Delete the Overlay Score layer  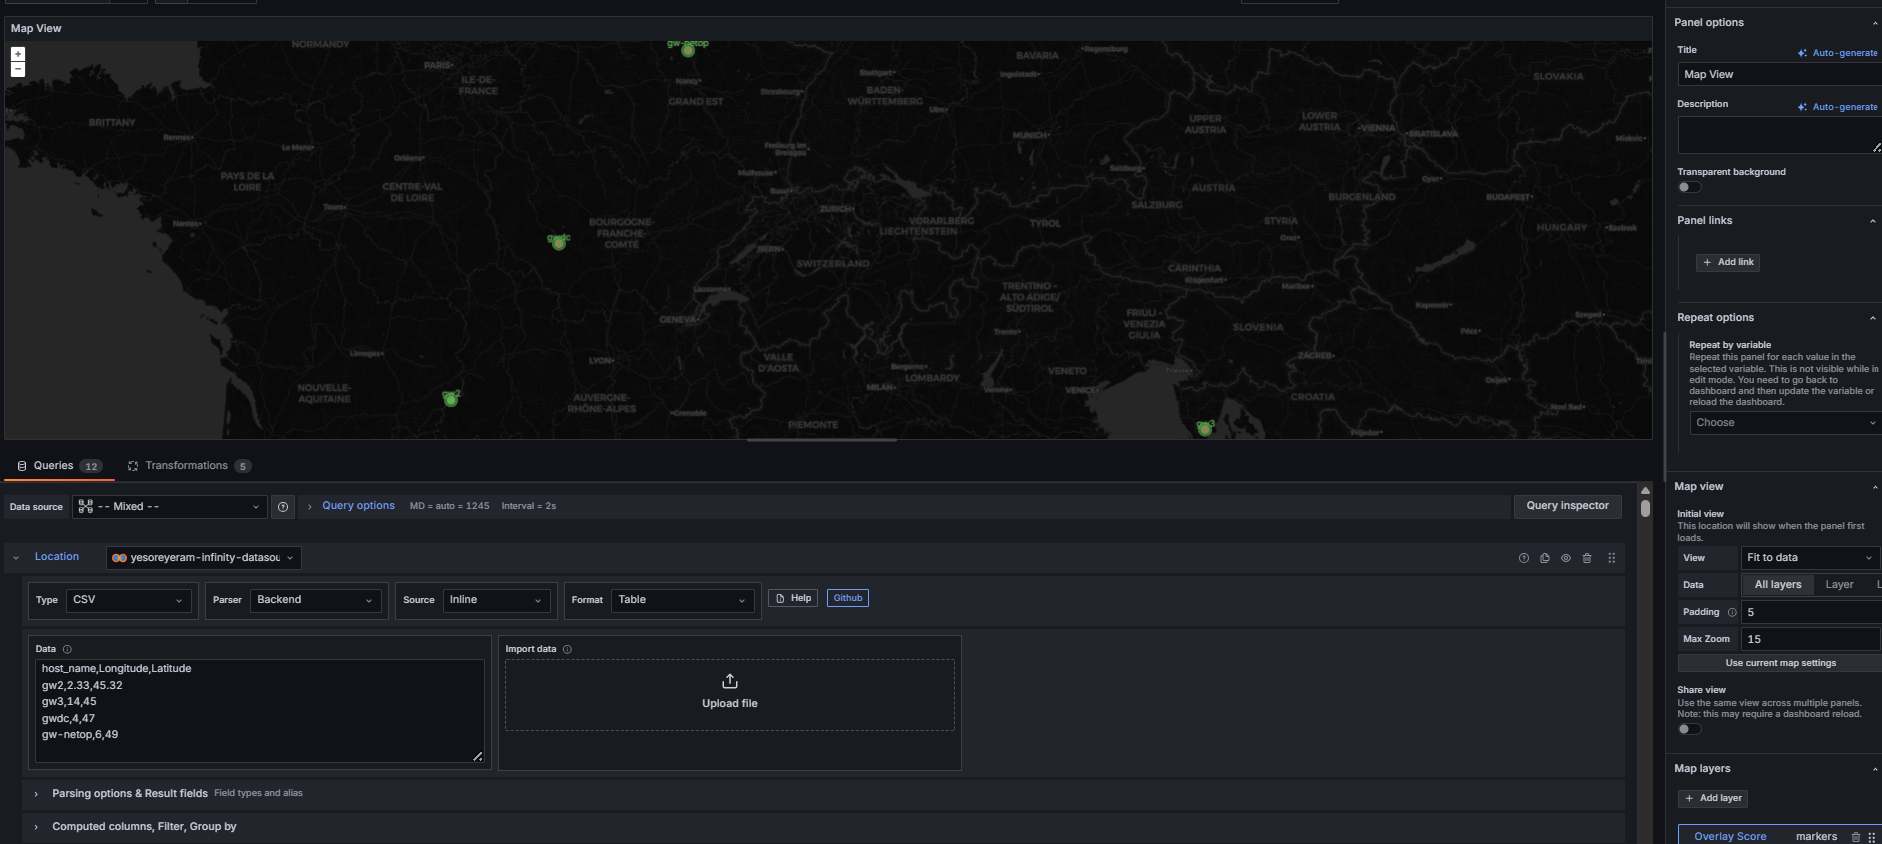[x=1856, y=837]
